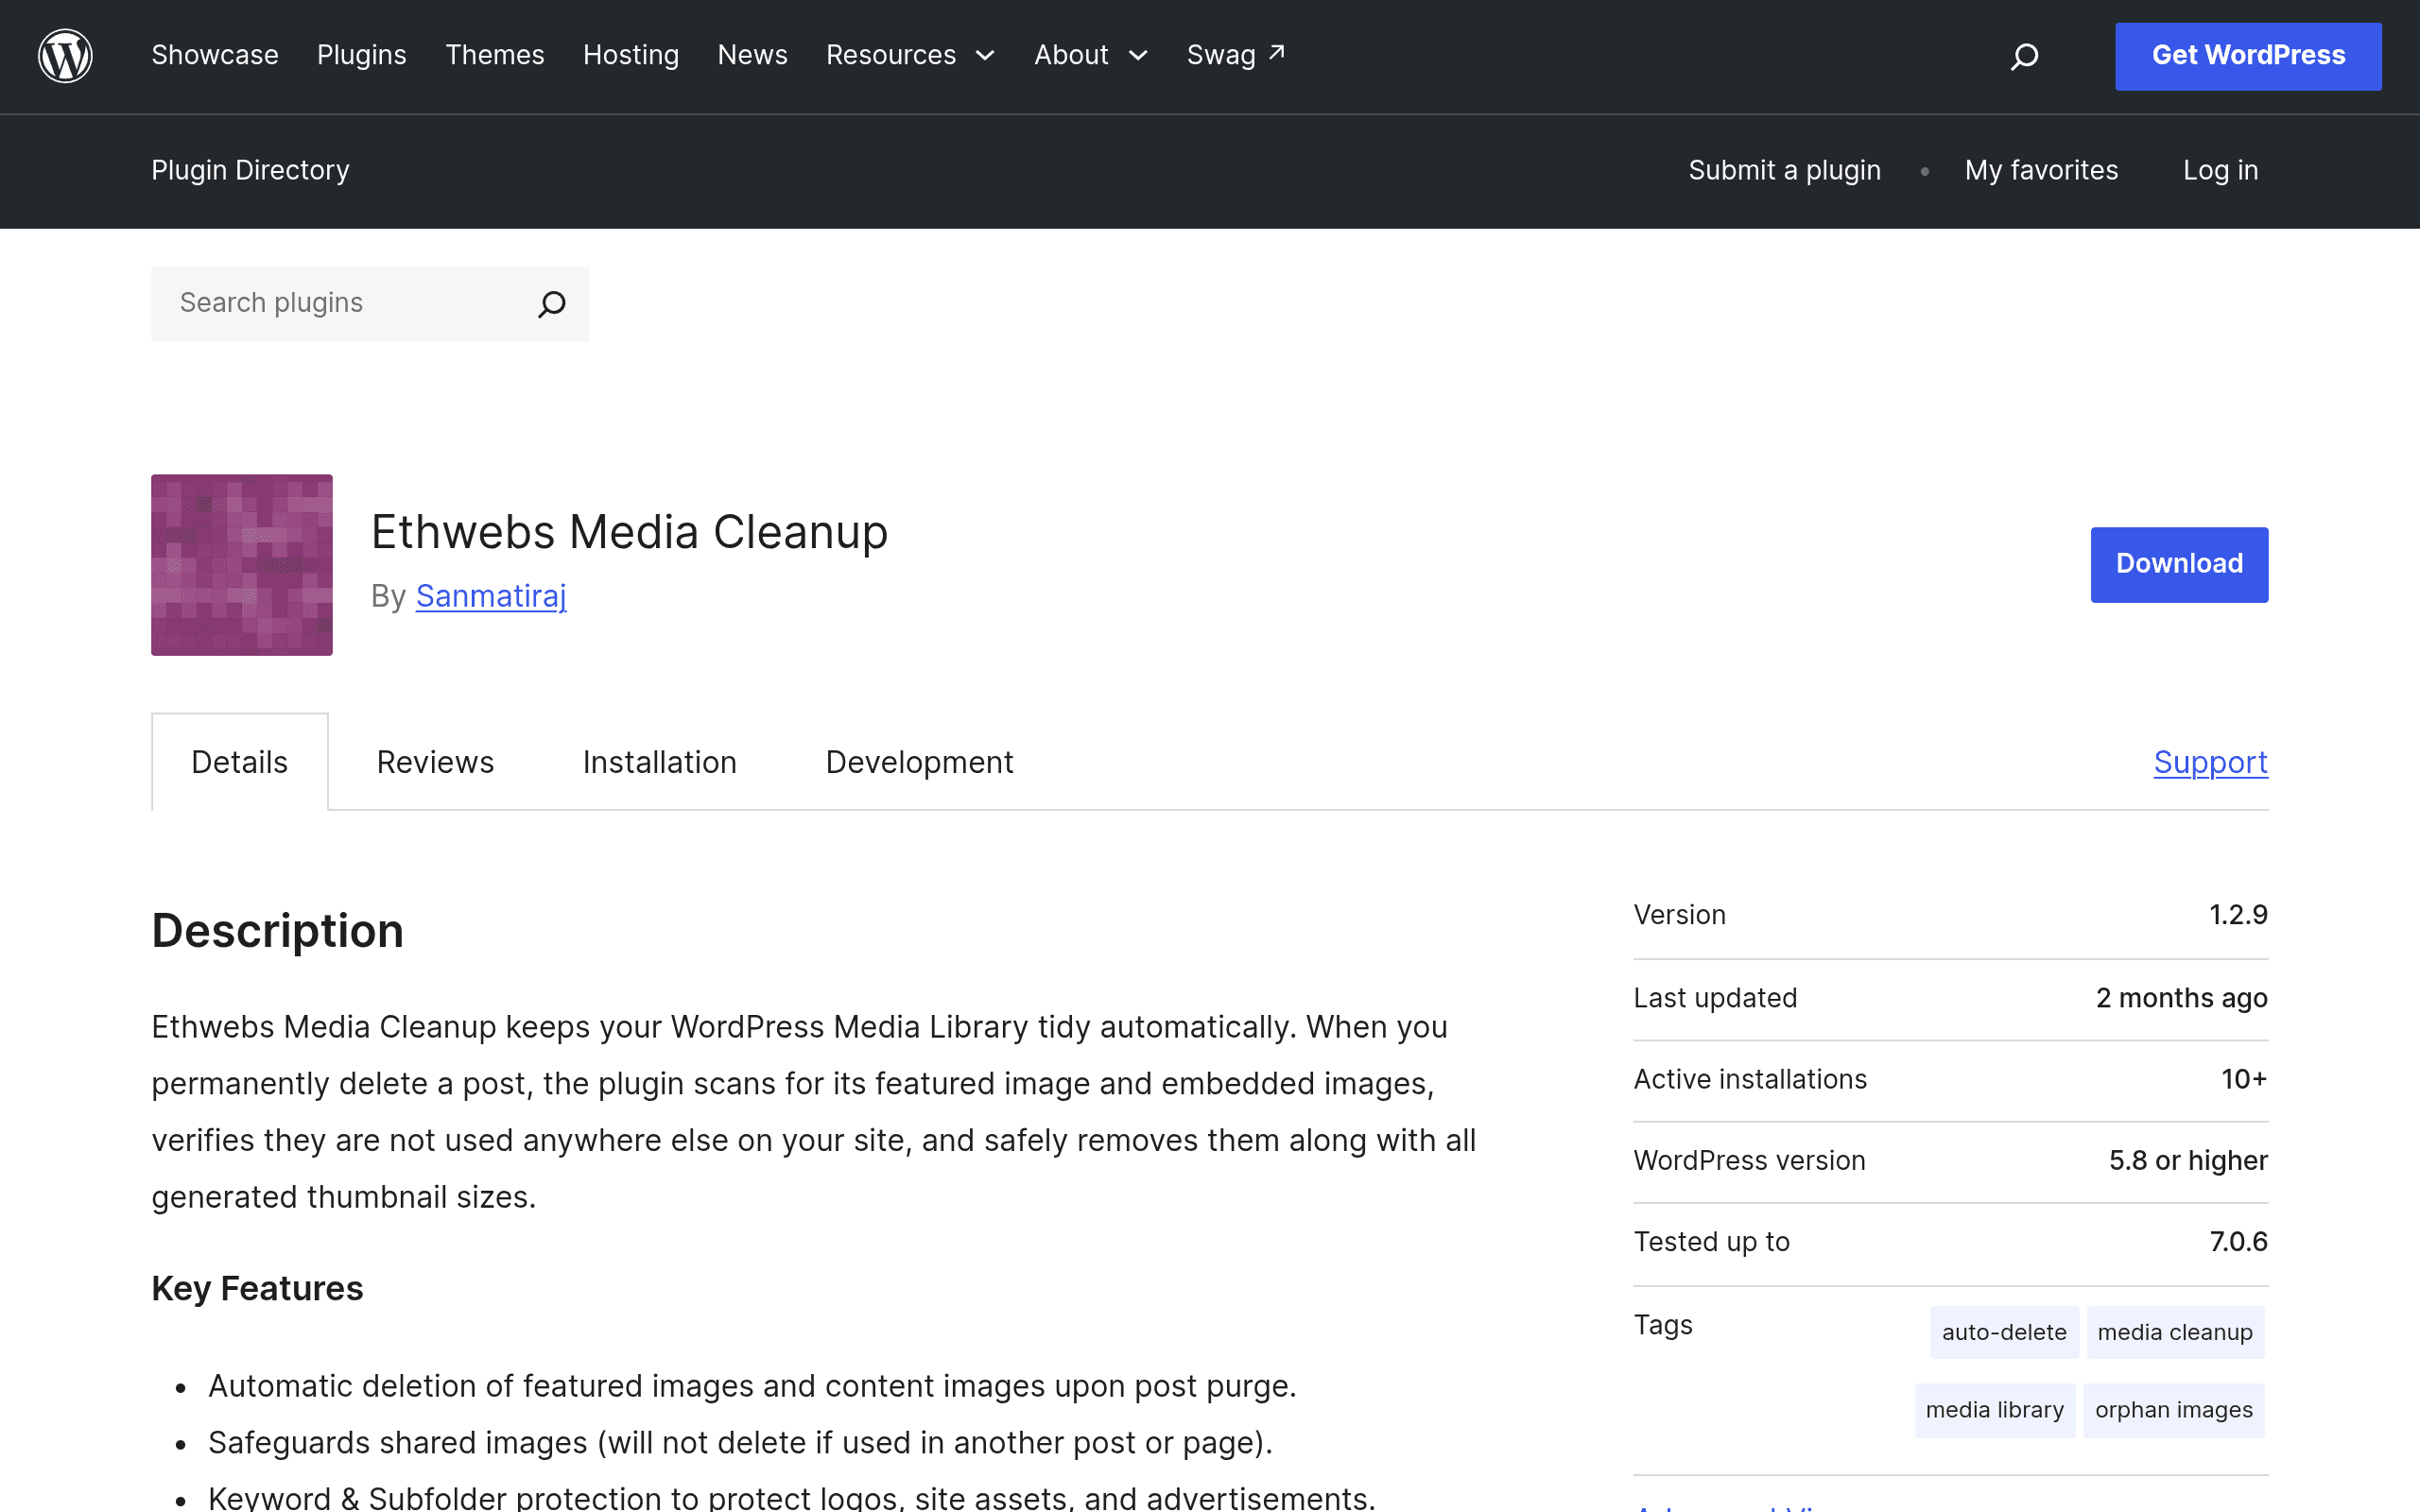
Task: Open the Hosting menu item
Action: point(631,55)
